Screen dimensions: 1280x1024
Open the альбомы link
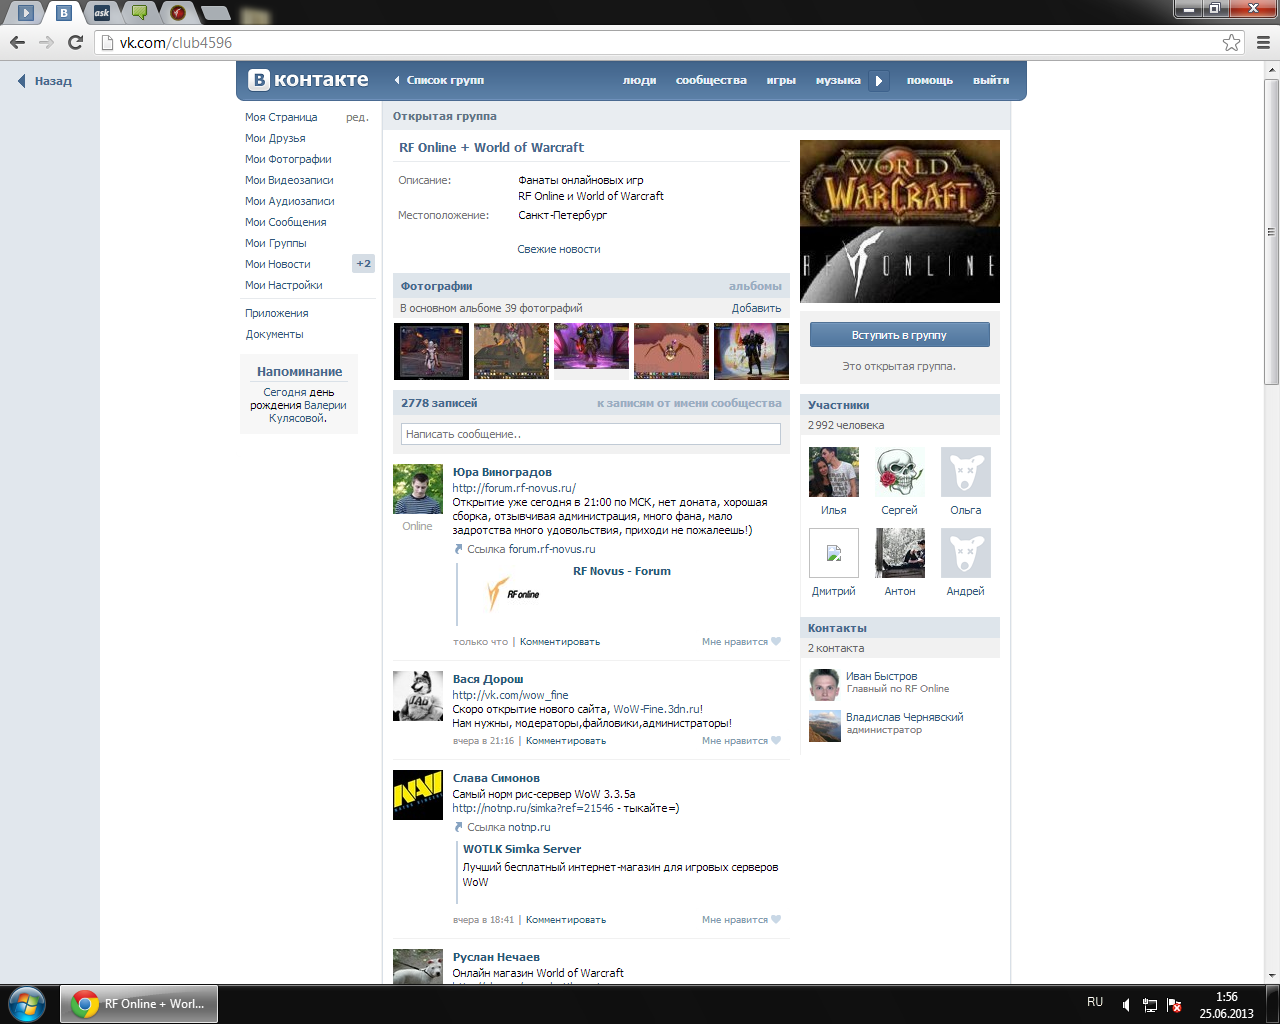pyautogui.click(x=755, y=286)
